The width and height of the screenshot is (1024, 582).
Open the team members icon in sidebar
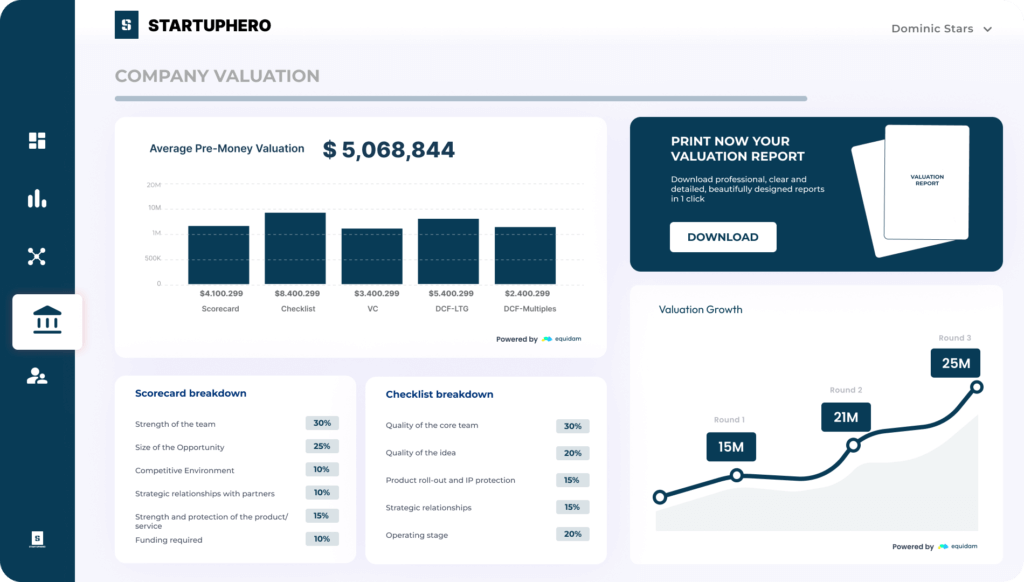coord(37,377)
